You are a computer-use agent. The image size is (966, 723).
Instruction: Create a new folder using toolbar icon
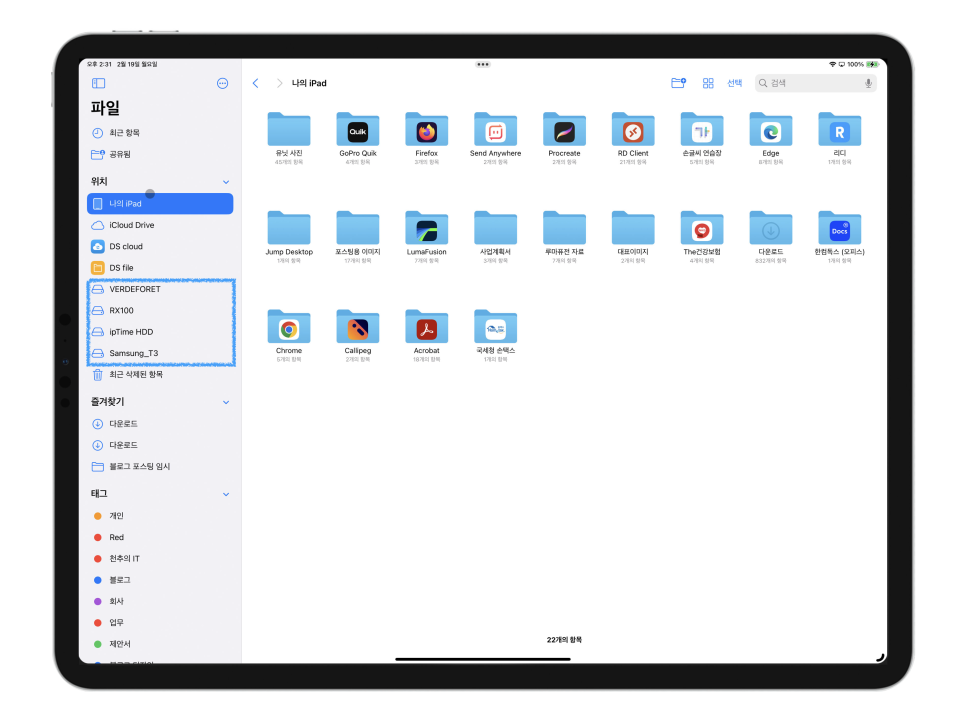point(678,83)
